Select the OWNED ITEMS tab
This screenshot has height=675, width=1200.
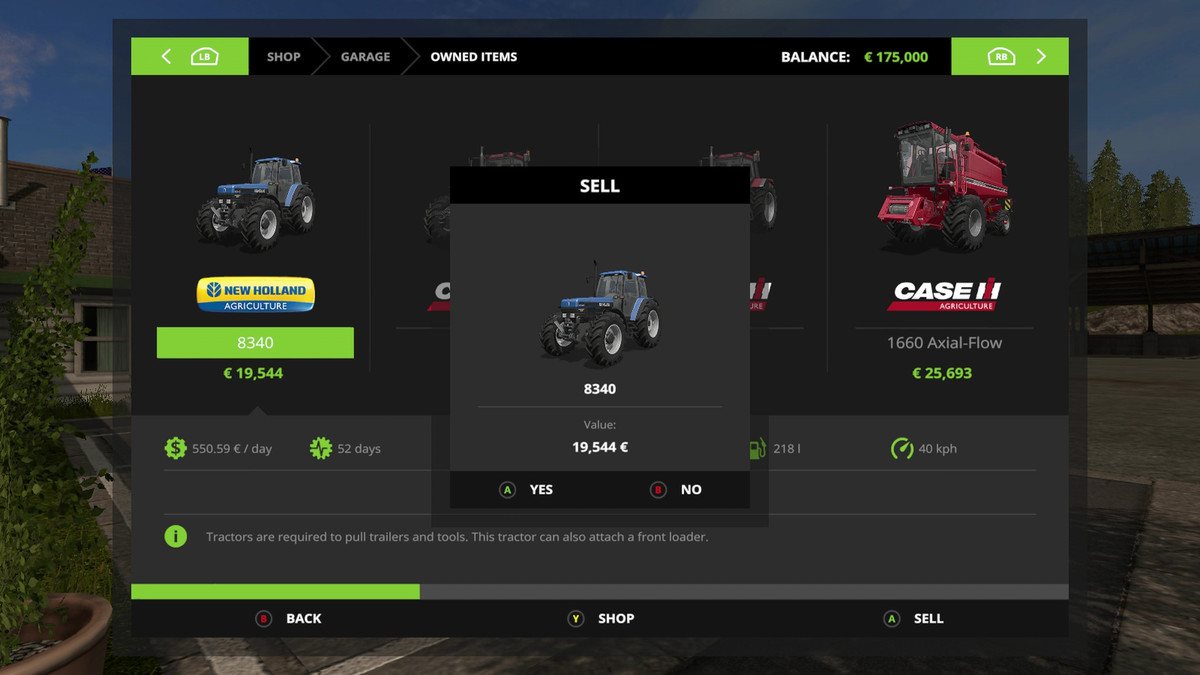tap(474, 57)
